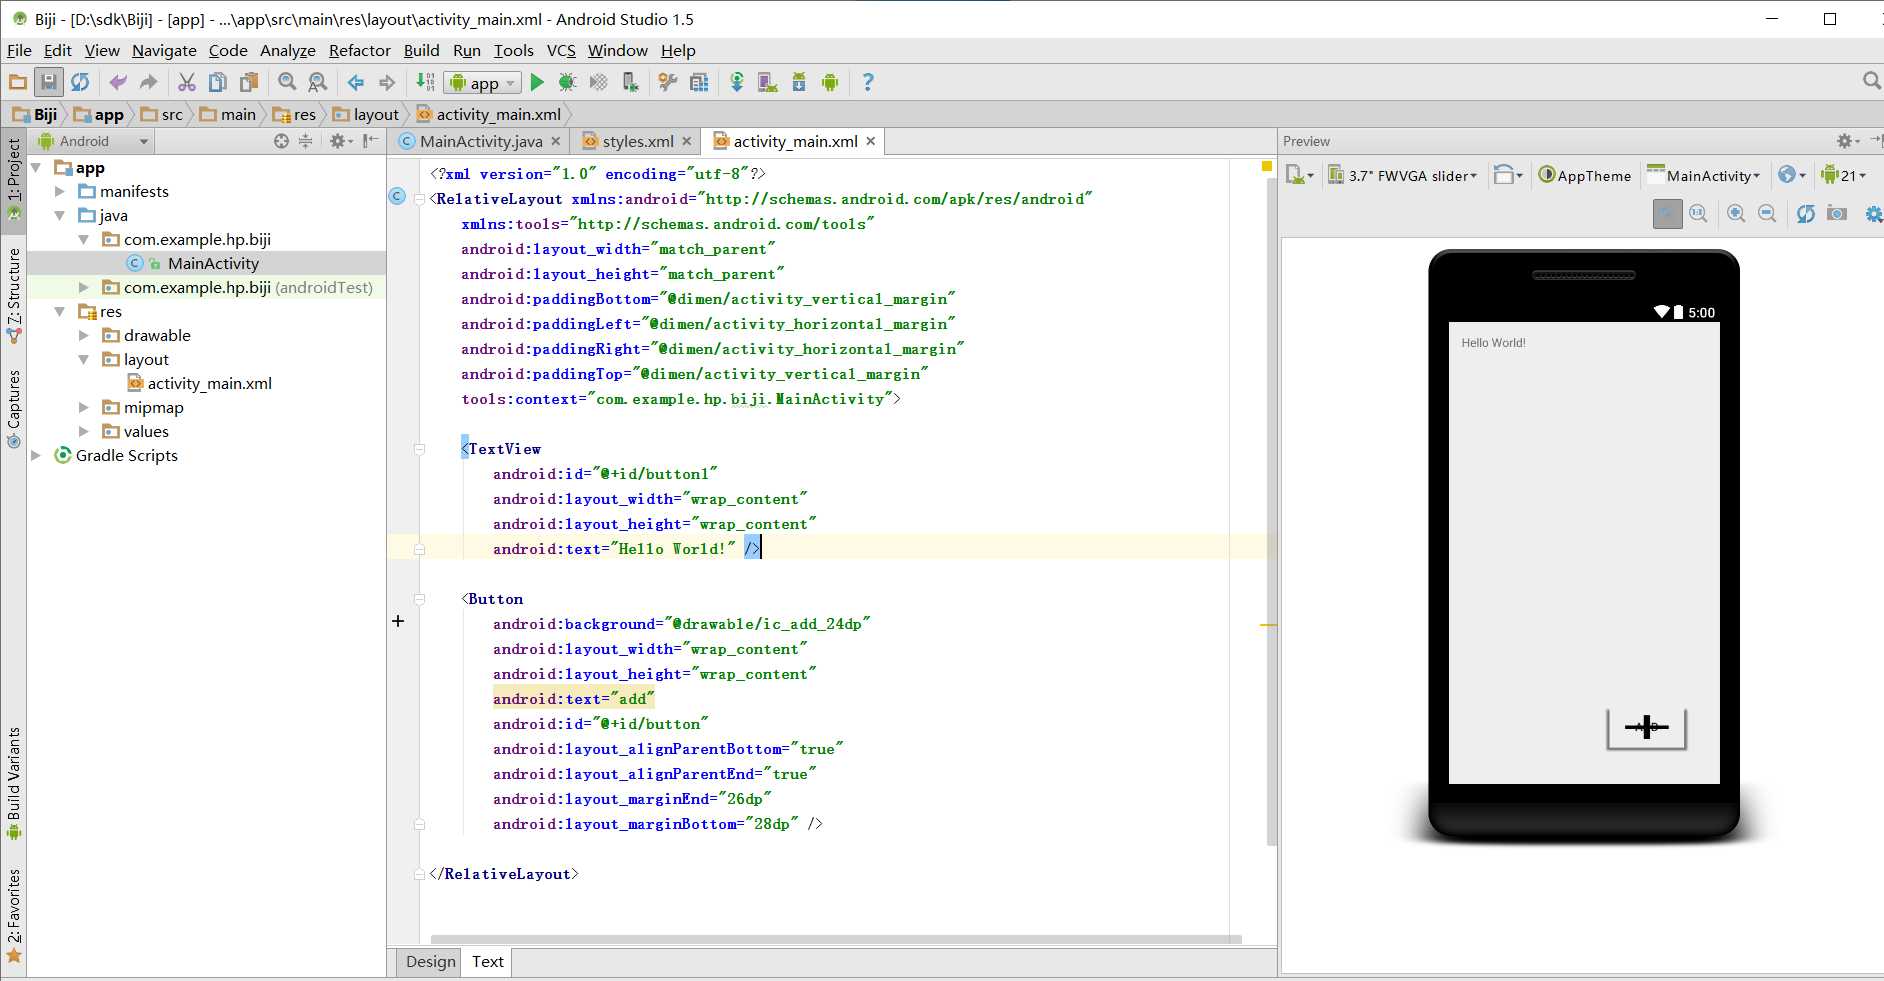Close the activity_main.xml tab
This screenshot has height=981, width=1884.
coord(870,141)
